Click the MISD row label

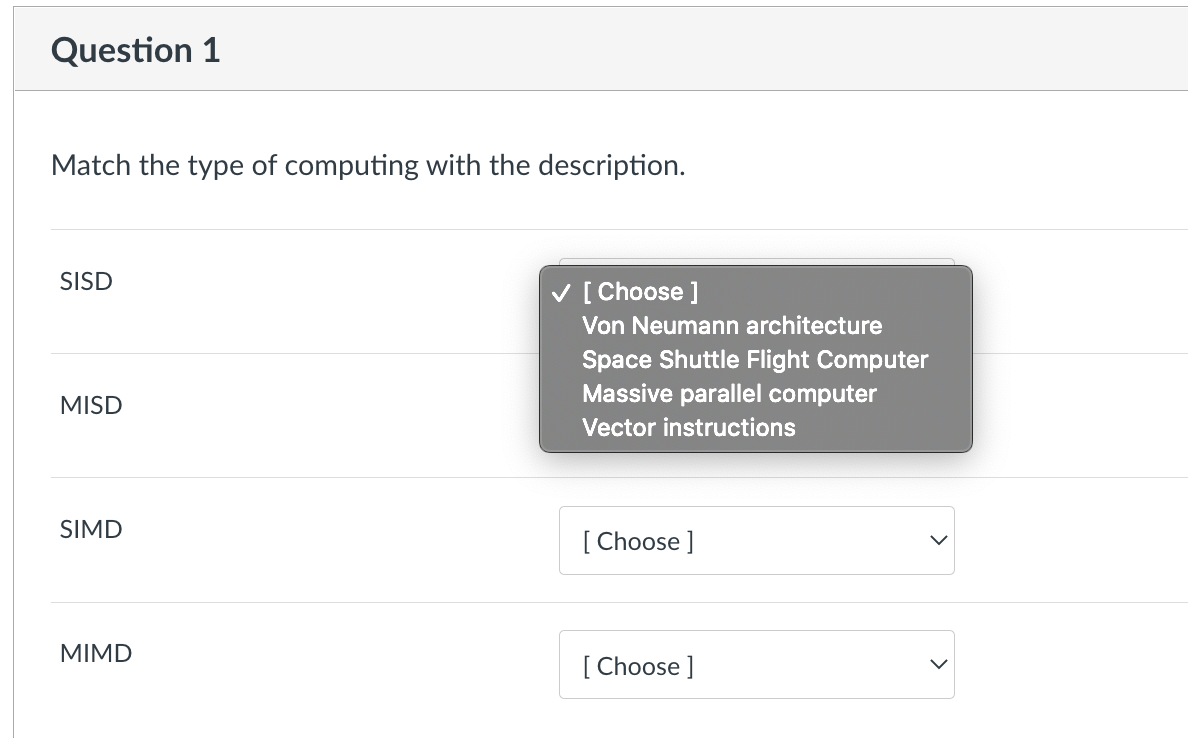click(x=90, y=405)
